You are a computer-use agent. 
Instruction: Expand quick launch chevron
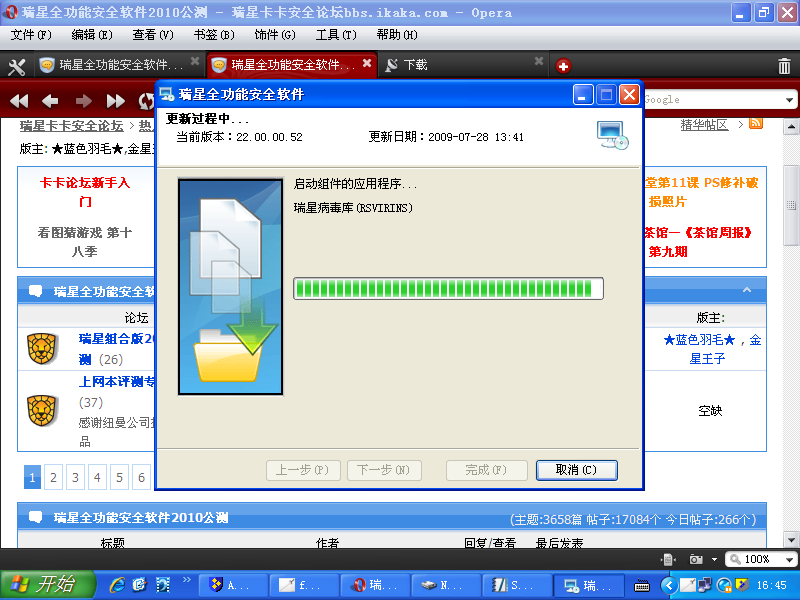tap(186, 579)
